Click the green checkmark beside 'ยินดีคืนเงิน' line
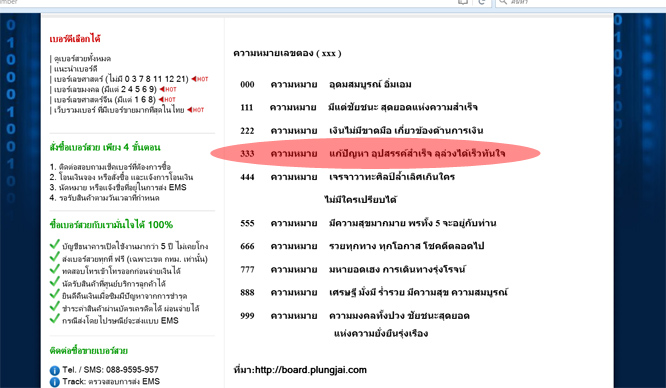Viewport: 666px width, 388px height. [54, 294]
